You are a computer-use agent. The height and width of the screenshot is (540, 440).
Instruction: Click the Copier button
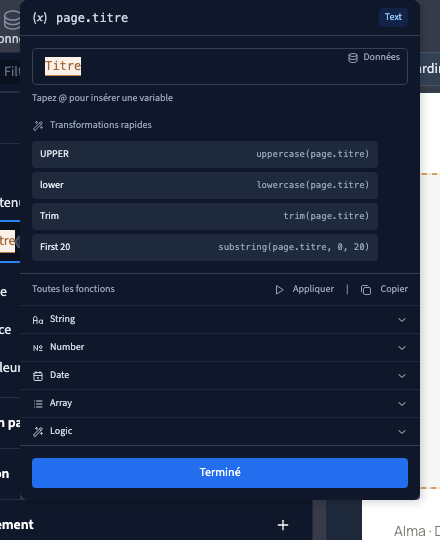coord(384,289)
